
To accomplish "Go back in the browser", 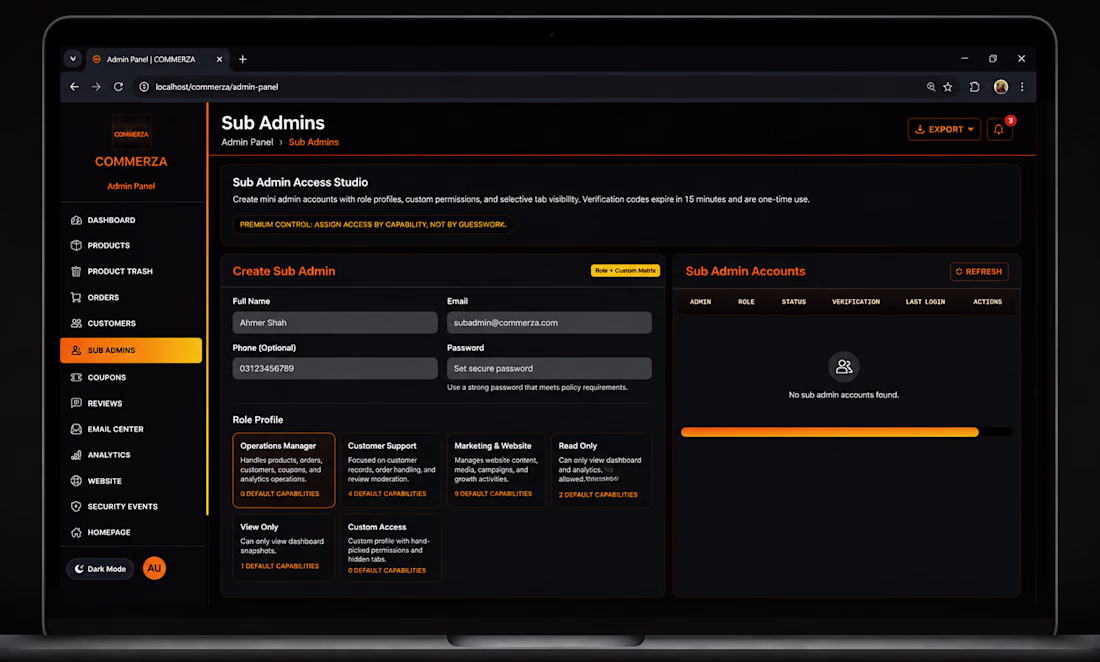I will tap(74, 86).
